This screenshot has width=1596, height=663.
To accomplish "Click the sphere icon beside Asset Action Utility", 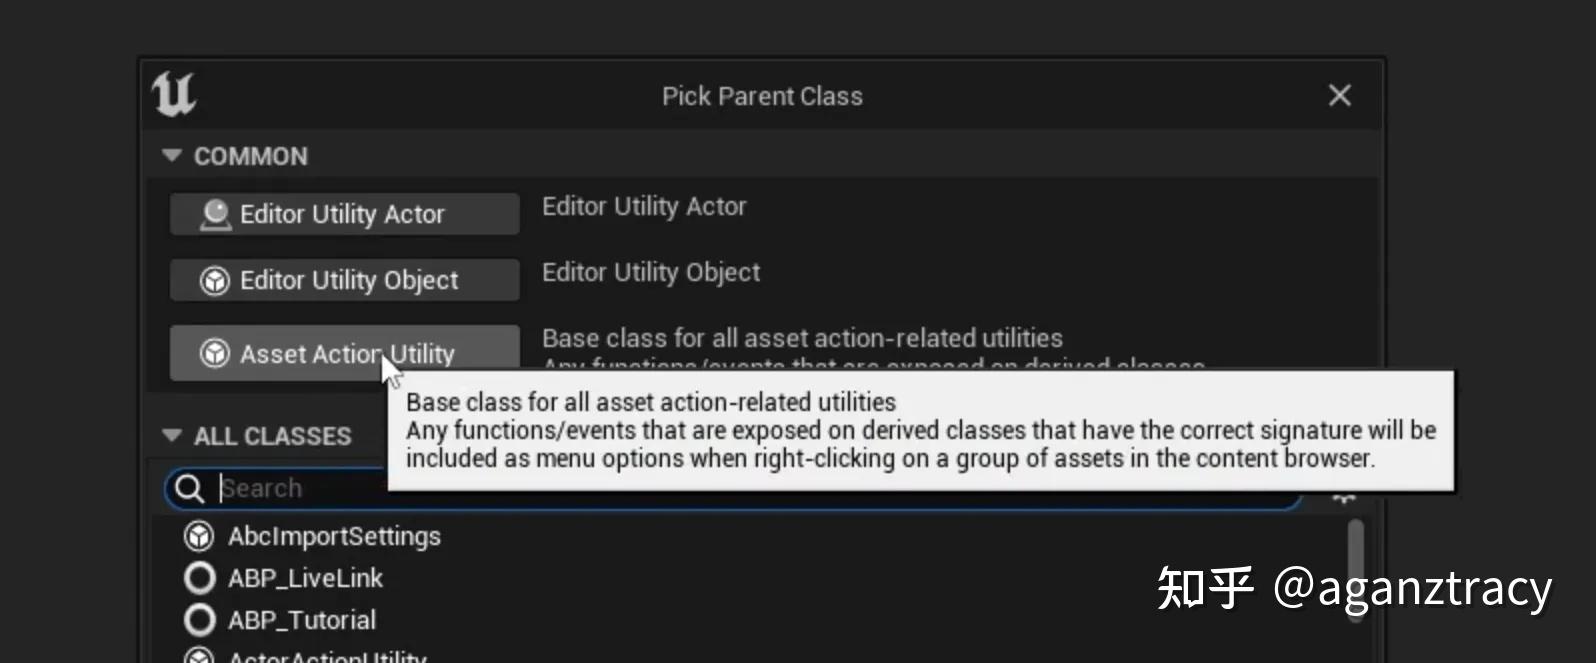I will [x=214, y=352].
